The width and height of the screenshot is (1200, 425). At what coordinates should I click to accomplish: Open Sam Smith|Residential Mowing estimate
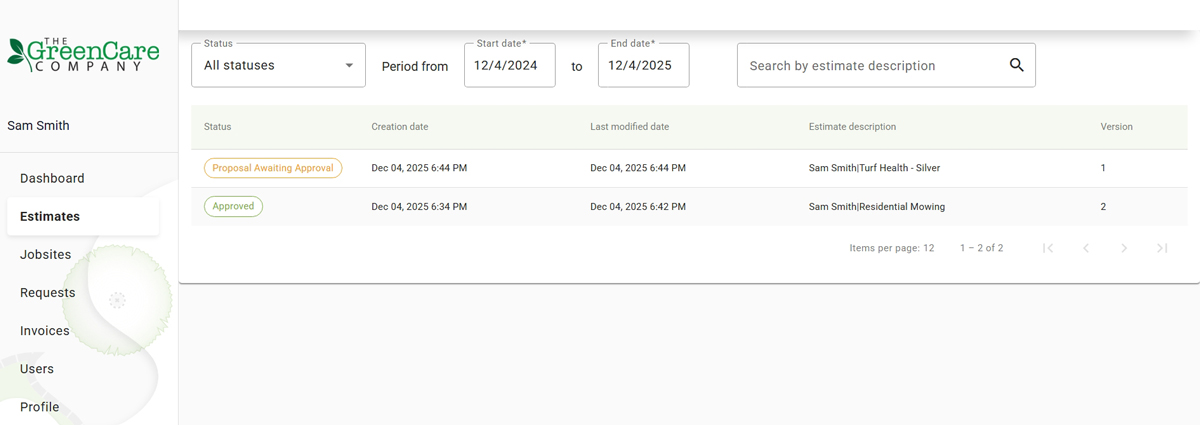point(877,207)
